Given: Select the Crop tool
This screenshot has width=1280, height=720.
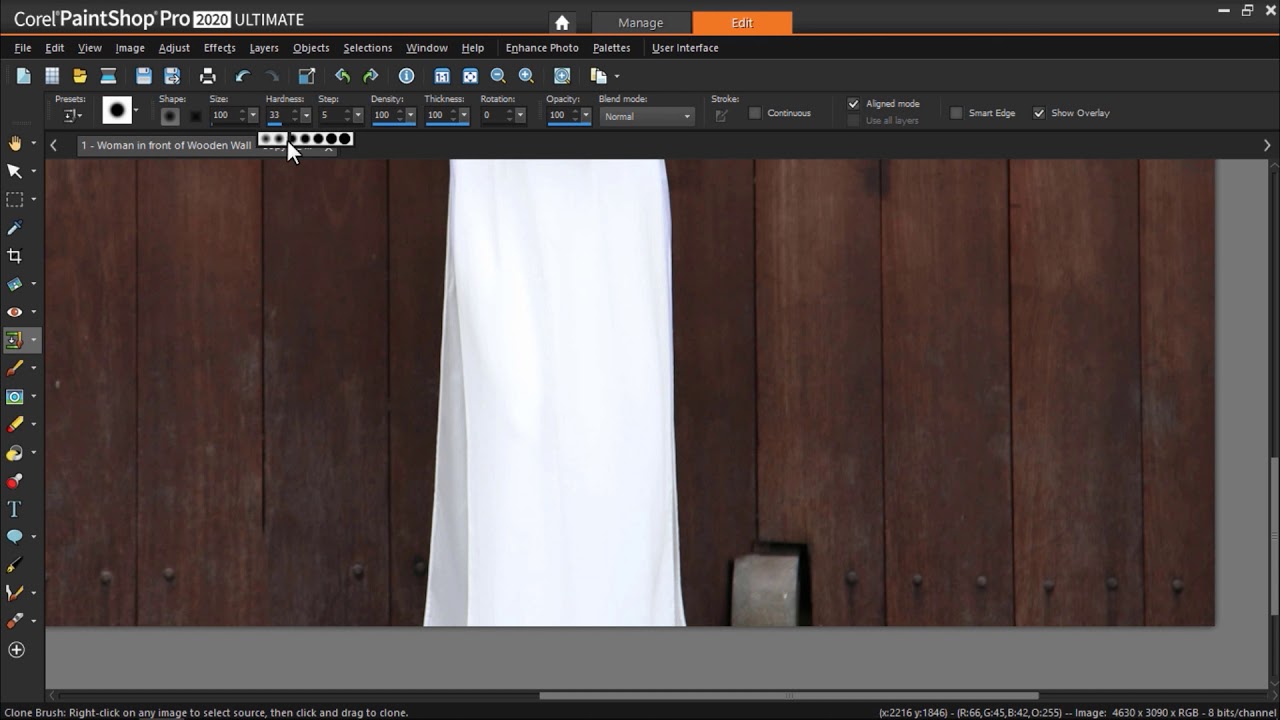Looking at the screenshot, I should click(14, 256).
